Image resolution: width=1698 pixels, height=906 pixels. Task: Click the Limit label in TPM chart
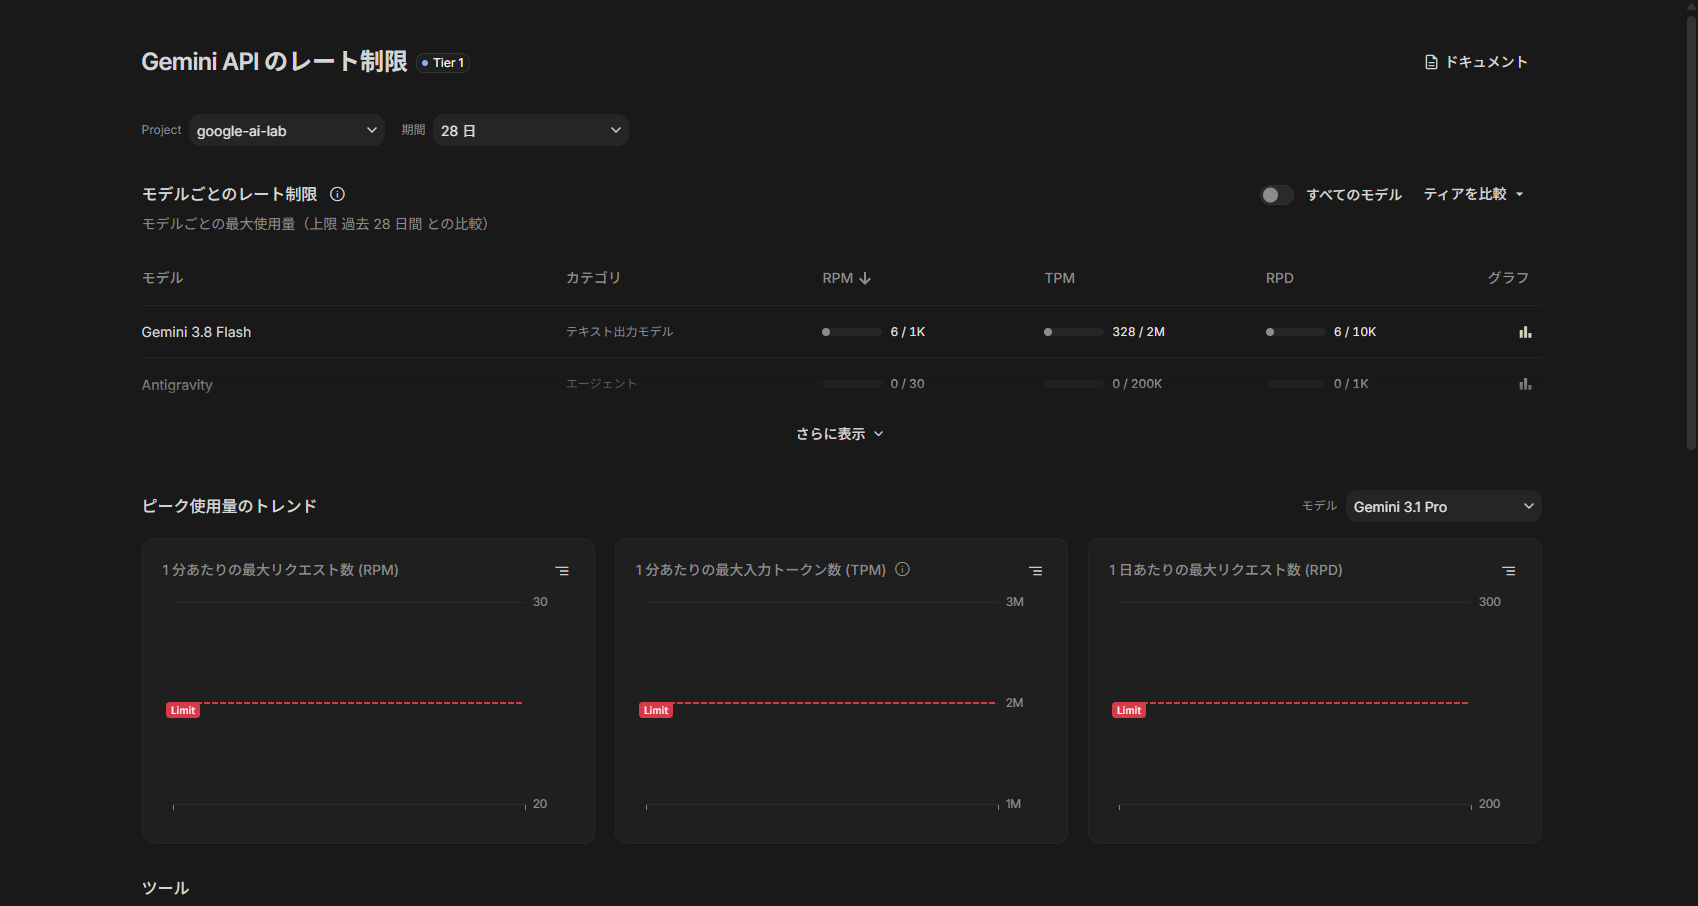point(656,710)
